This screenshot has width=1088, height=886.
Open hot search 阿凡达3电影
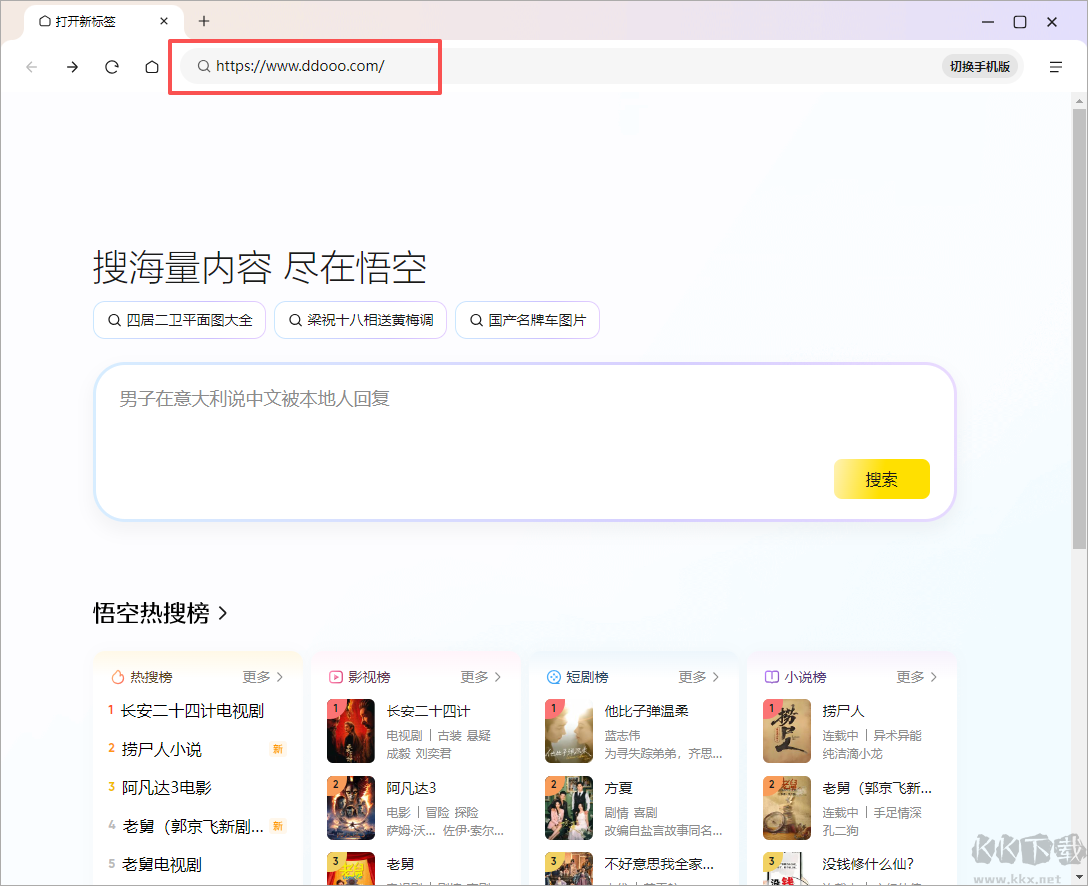[167, 787]
